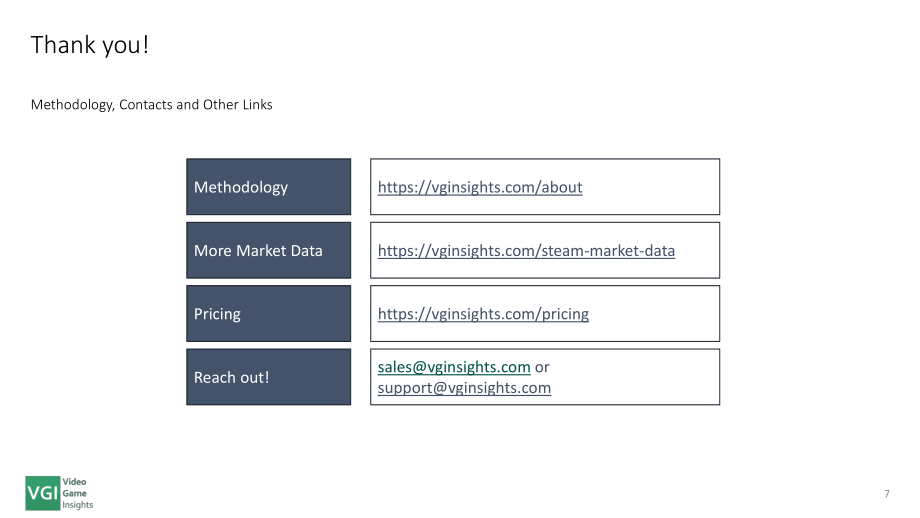Click the Methodology, Contacts and Other Links subtitle

[x=151, y=105]
